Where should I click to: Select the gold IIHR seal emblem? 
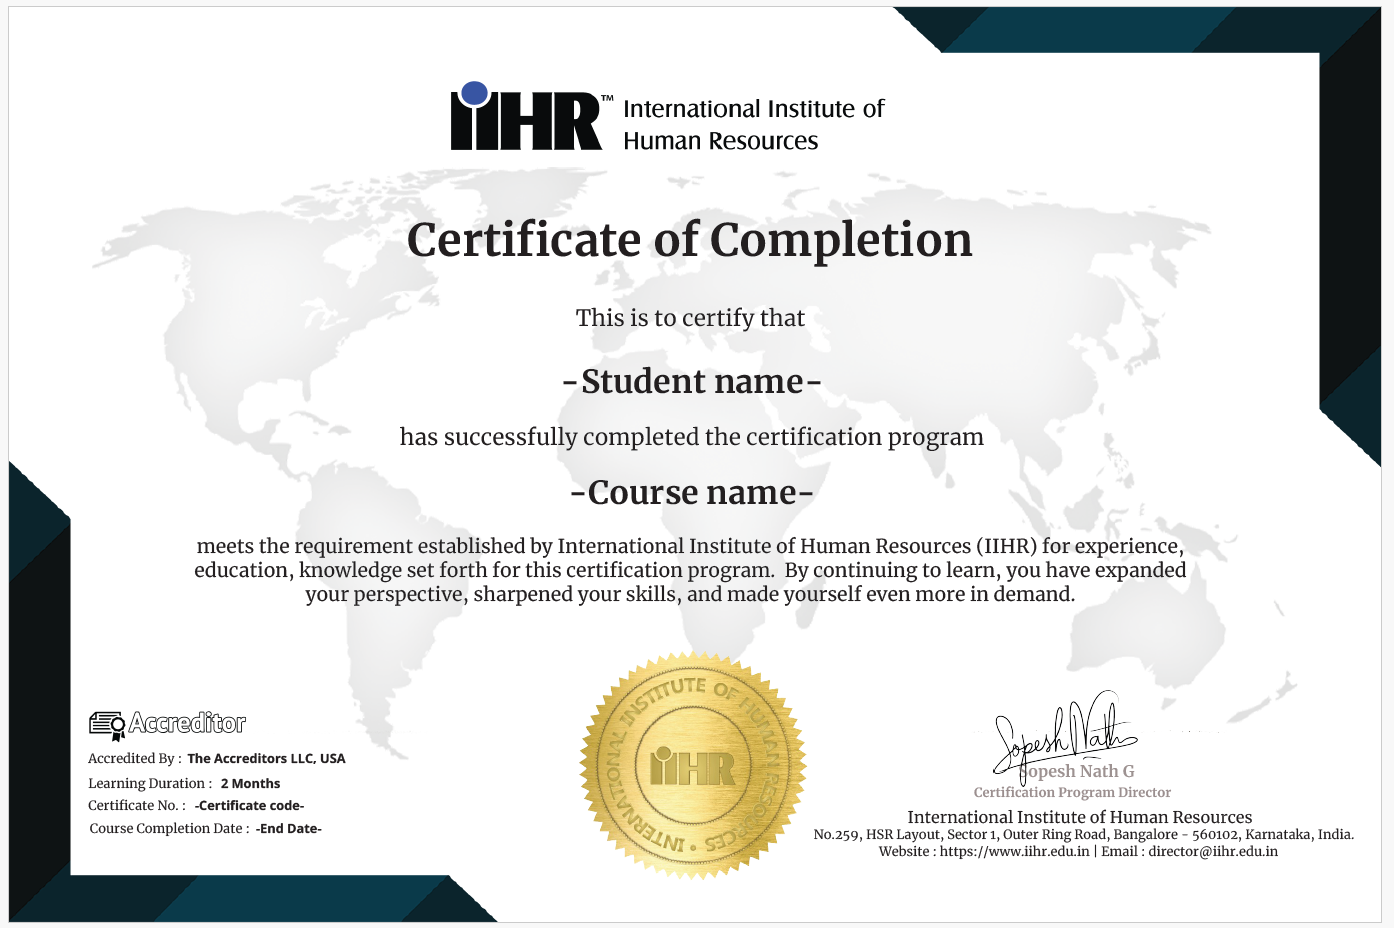693,767
